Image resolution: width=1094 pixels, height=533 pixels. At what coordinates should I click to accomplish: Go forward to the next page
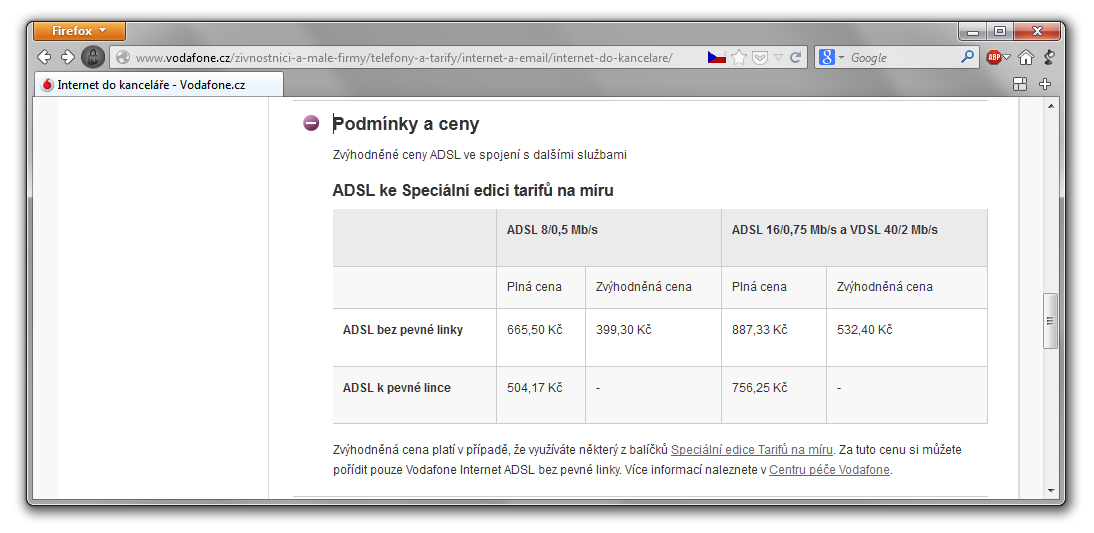pyautogui.click(x=67, y=57)
